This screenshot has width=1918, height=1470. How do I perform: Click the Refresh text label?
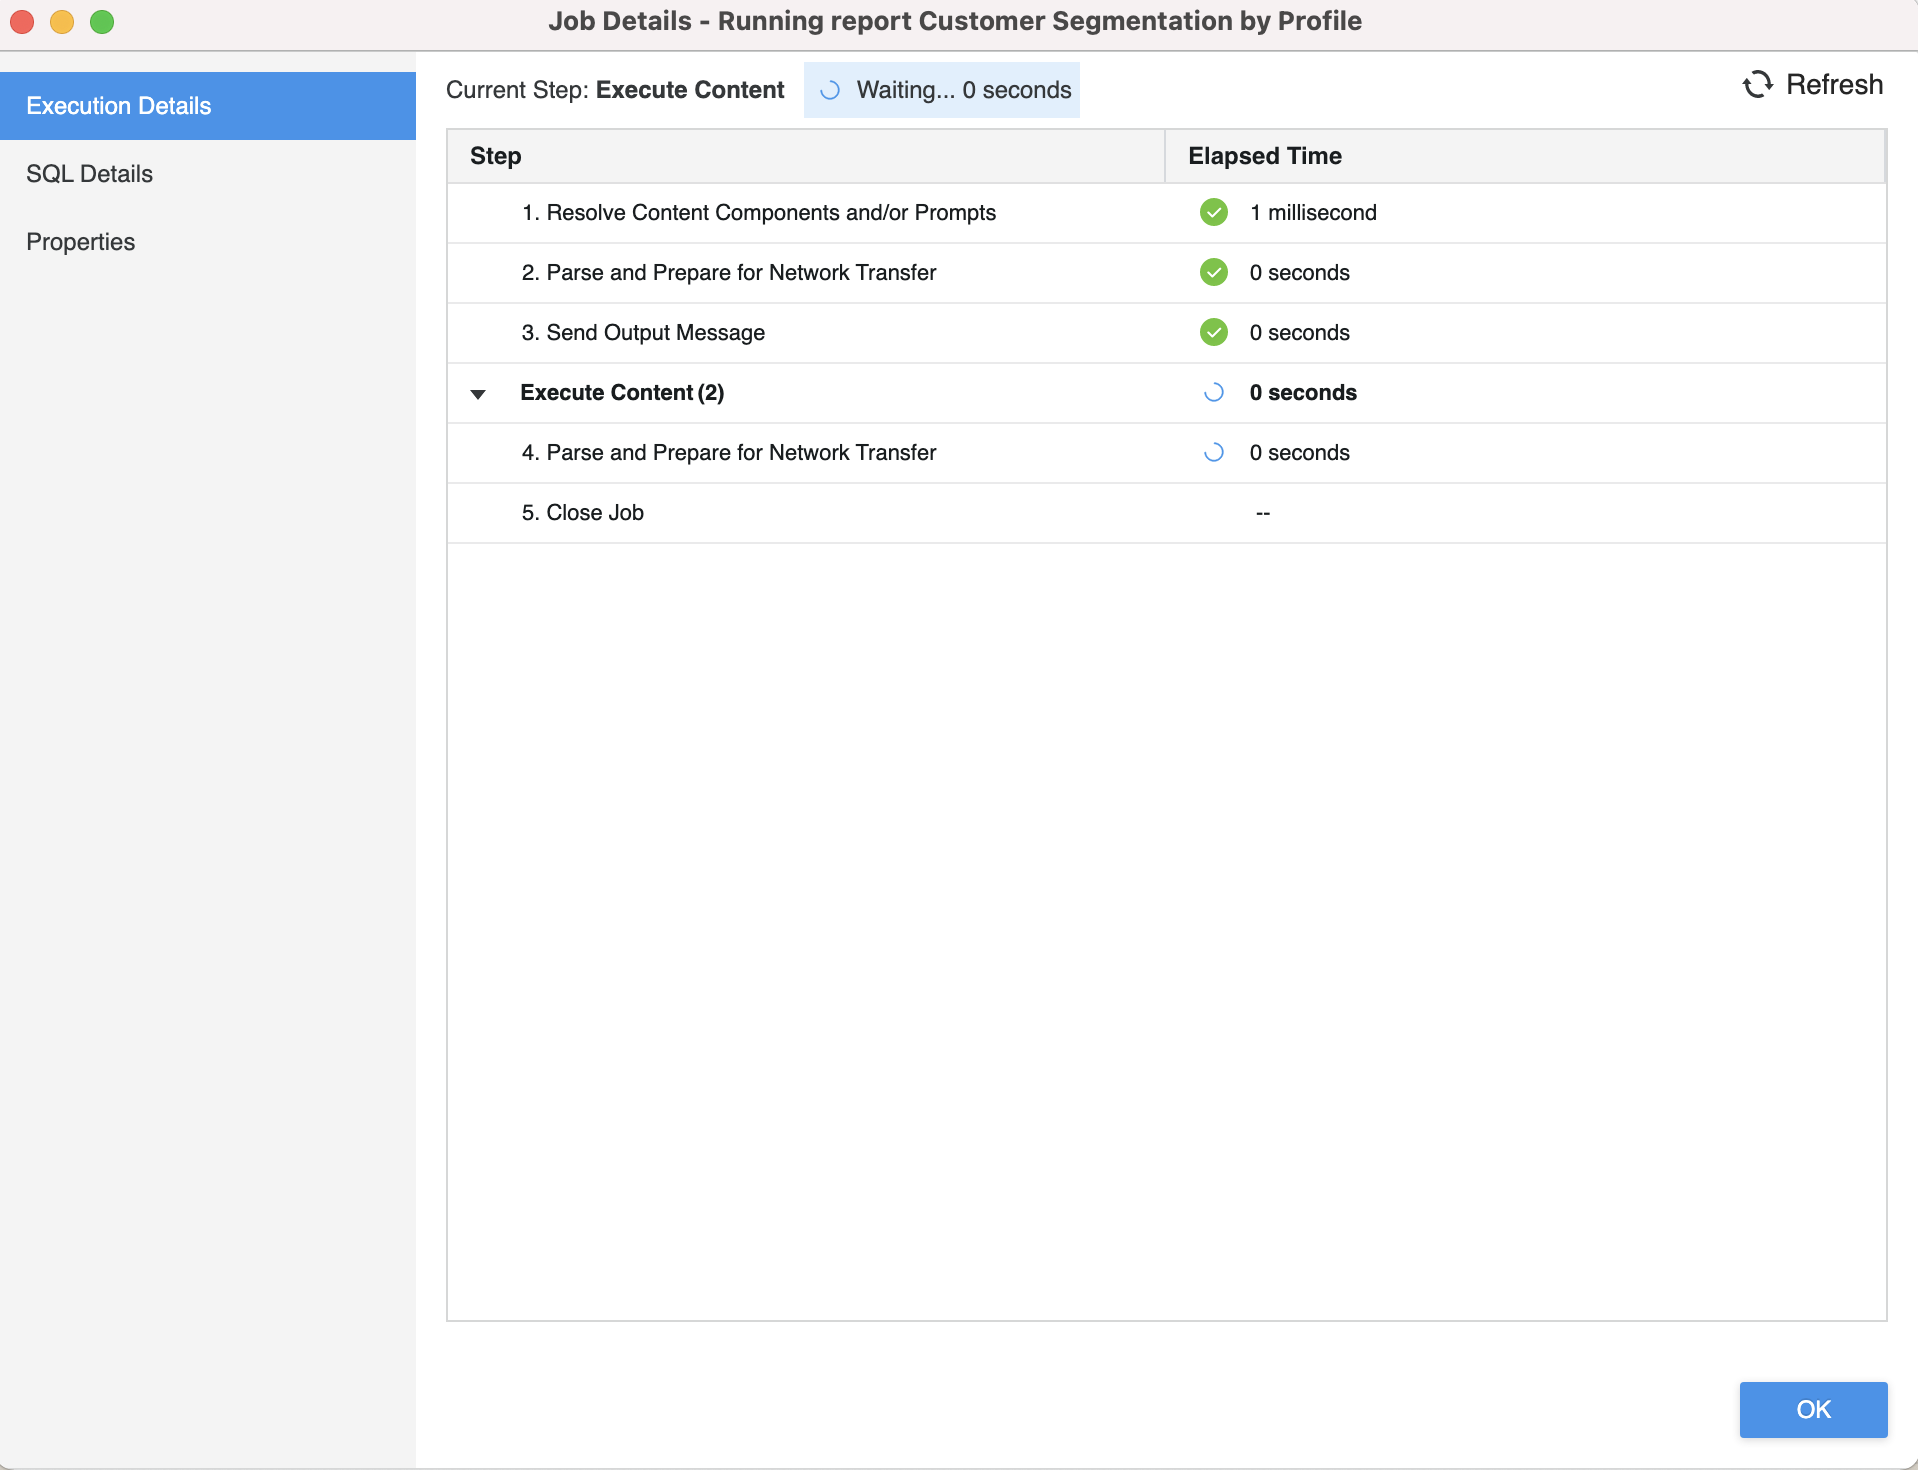coord(1834,85)
